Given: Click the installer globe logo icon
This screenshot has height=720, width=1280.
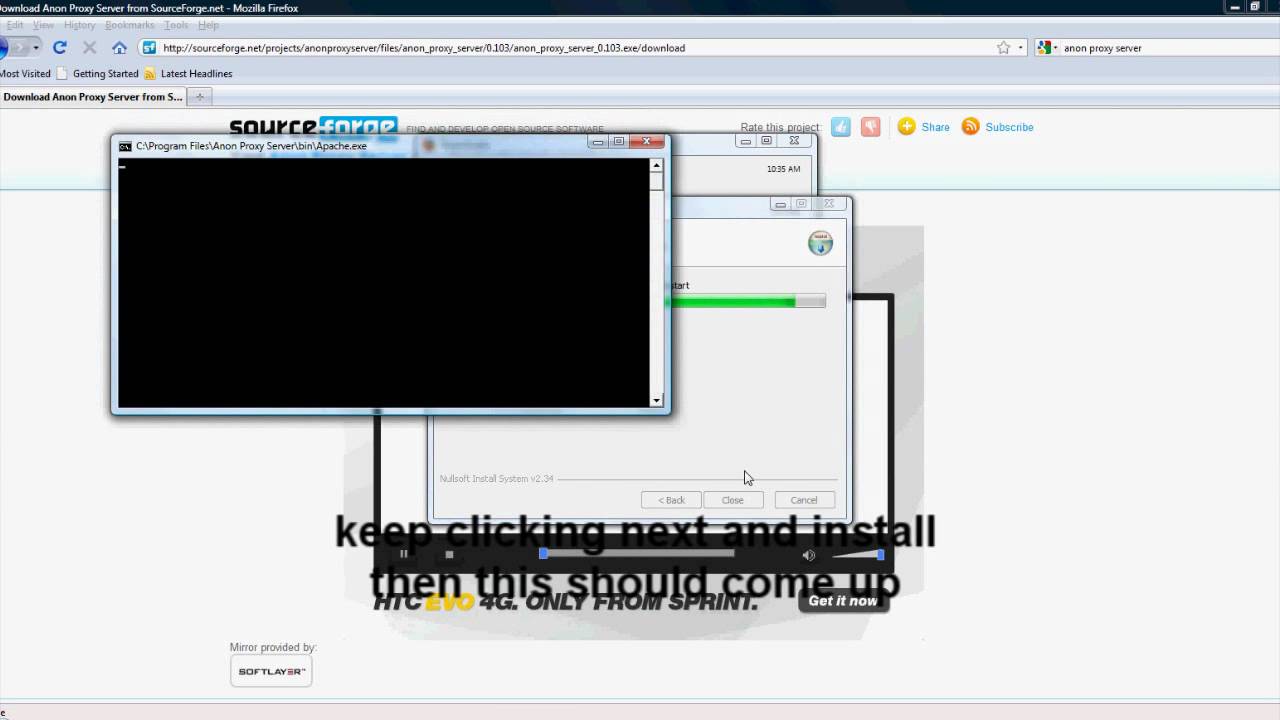Looking at the screenshot, I should (820, 244).
